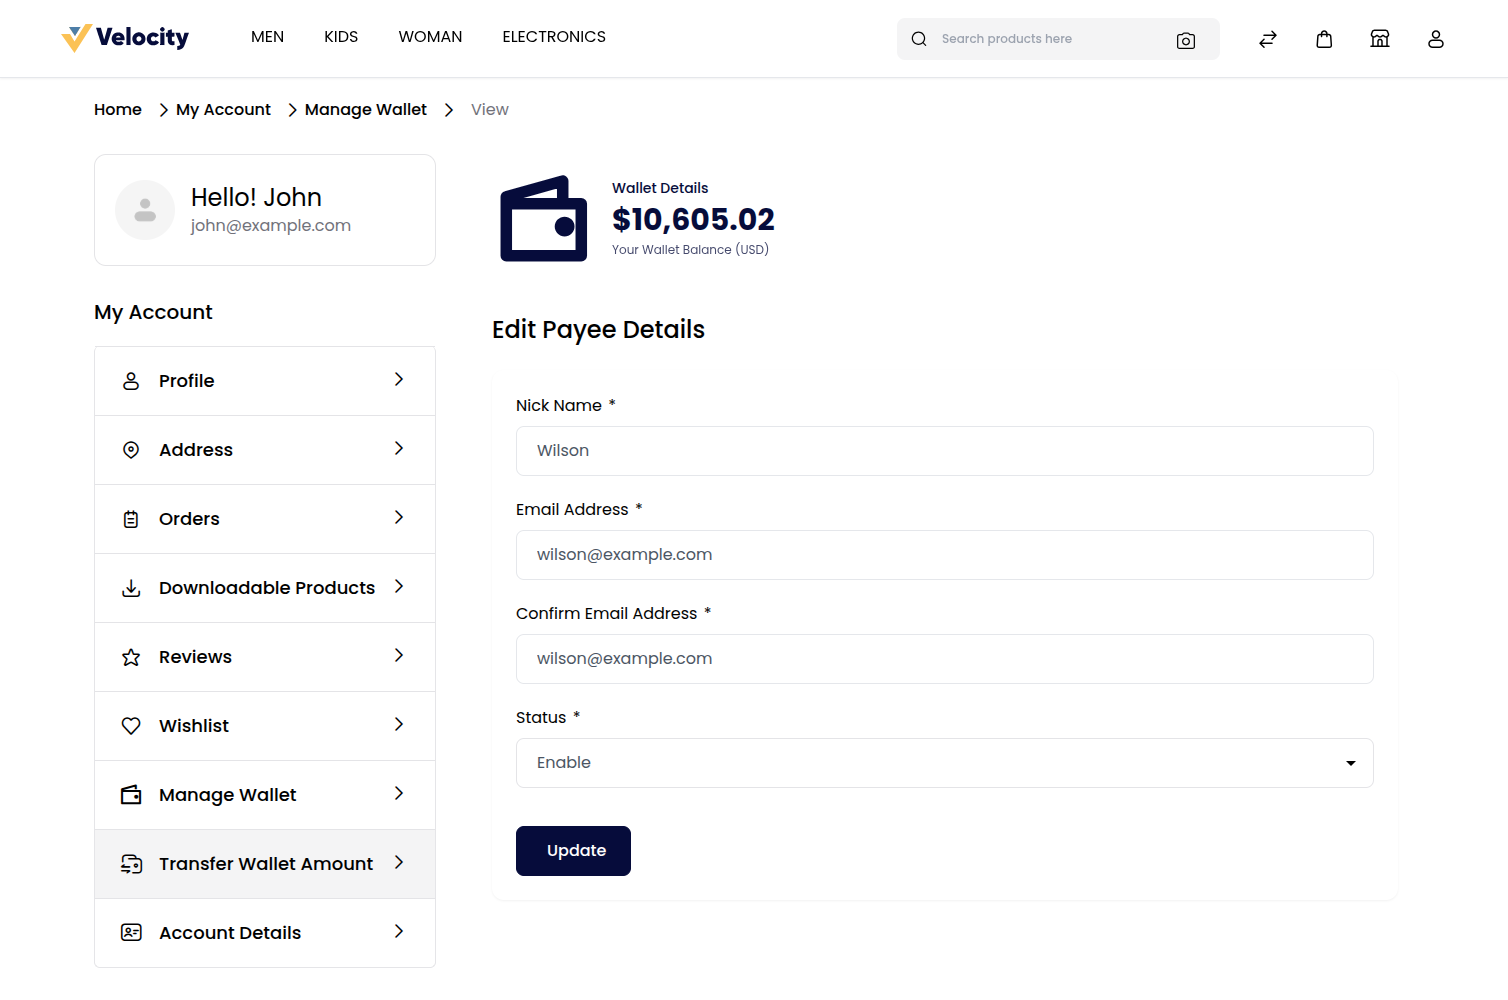Click the Update button
The height and width of the screenshot is (1000, 1508).
573,850
